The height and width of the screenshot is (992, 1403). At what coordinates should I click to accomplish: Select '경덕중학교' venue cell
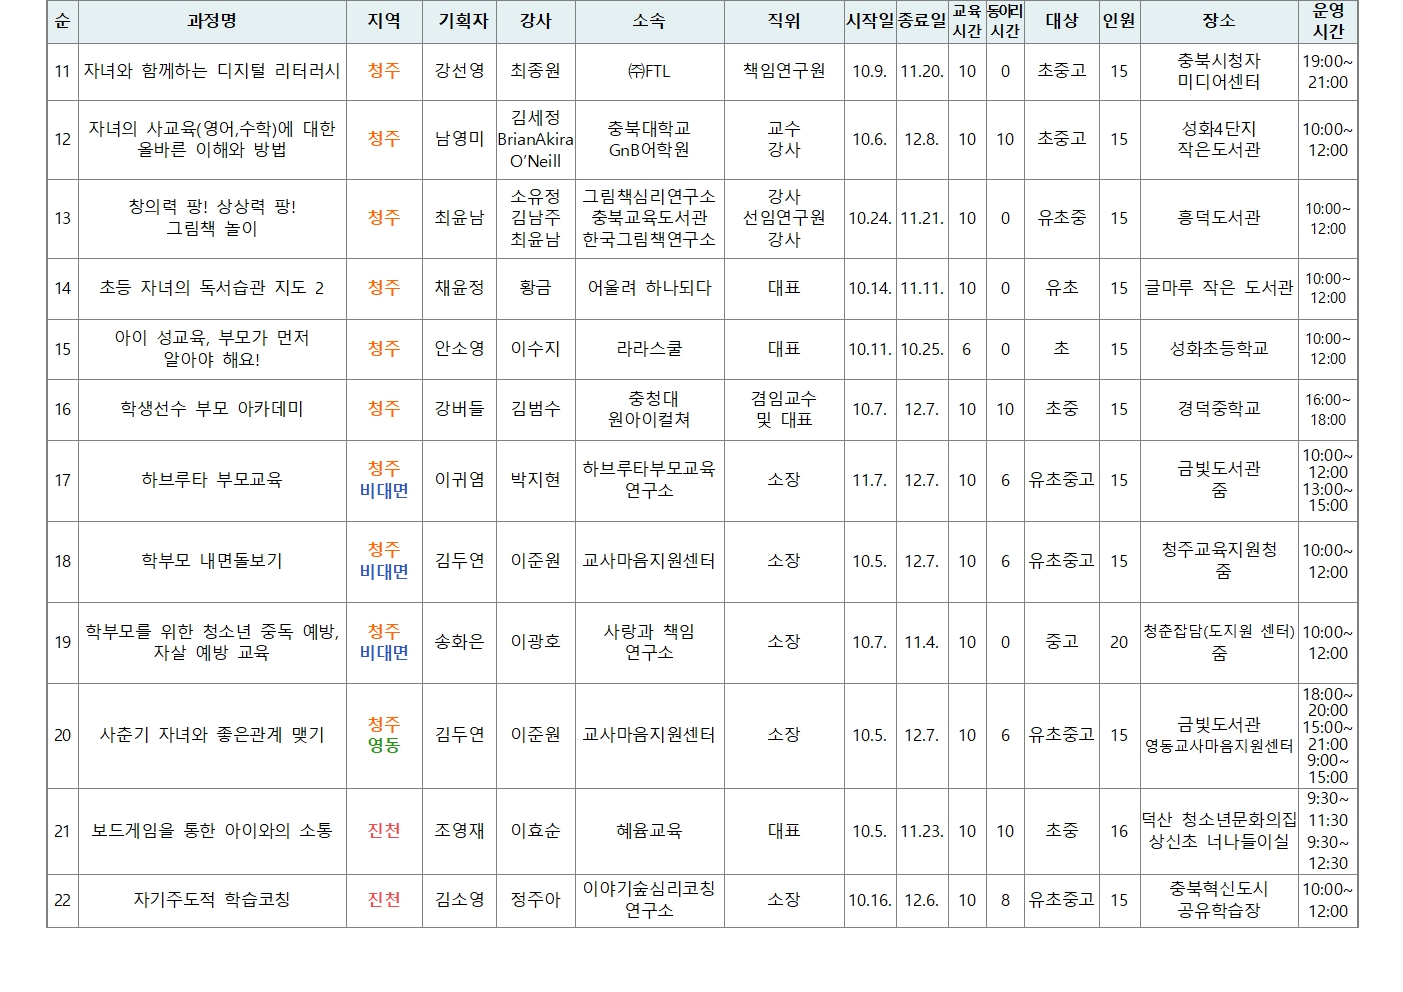click(x=1218, y=409)
